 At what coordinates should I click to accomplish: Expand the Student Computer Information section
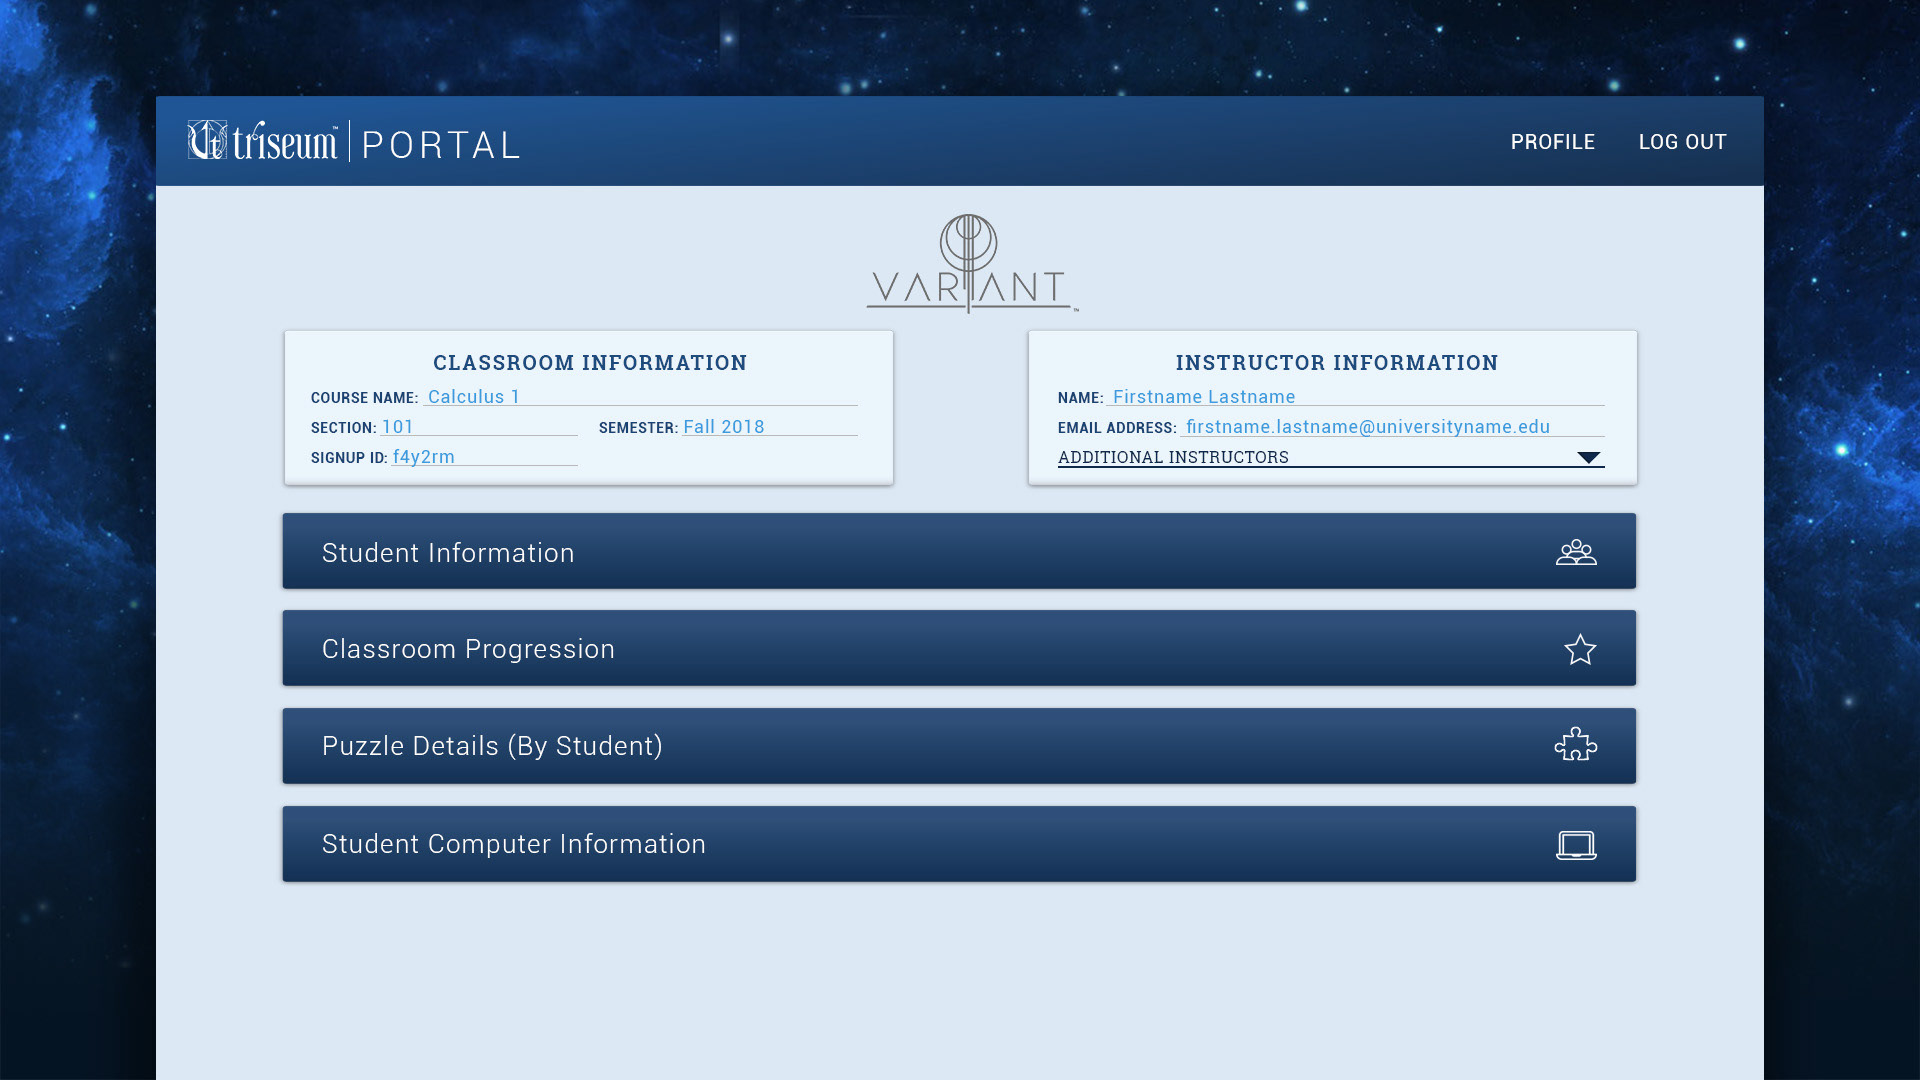tap(959, 844)
